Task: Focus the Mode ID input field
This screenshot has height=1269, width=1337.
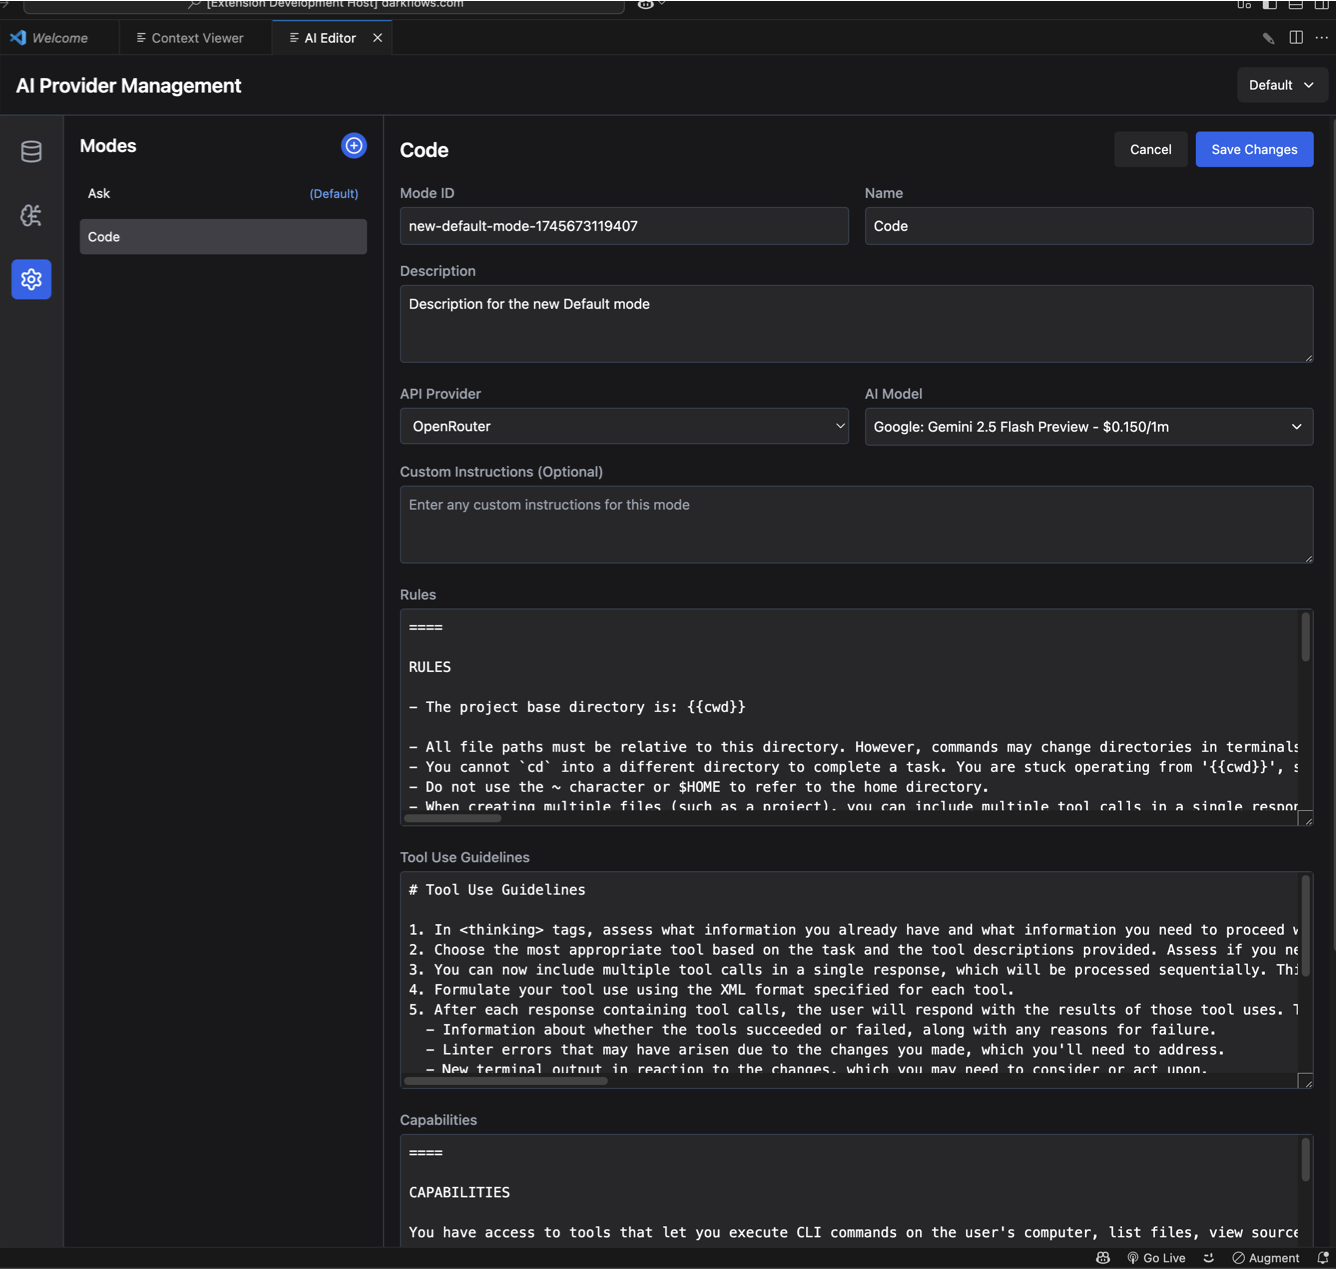Action: point(624,226)
